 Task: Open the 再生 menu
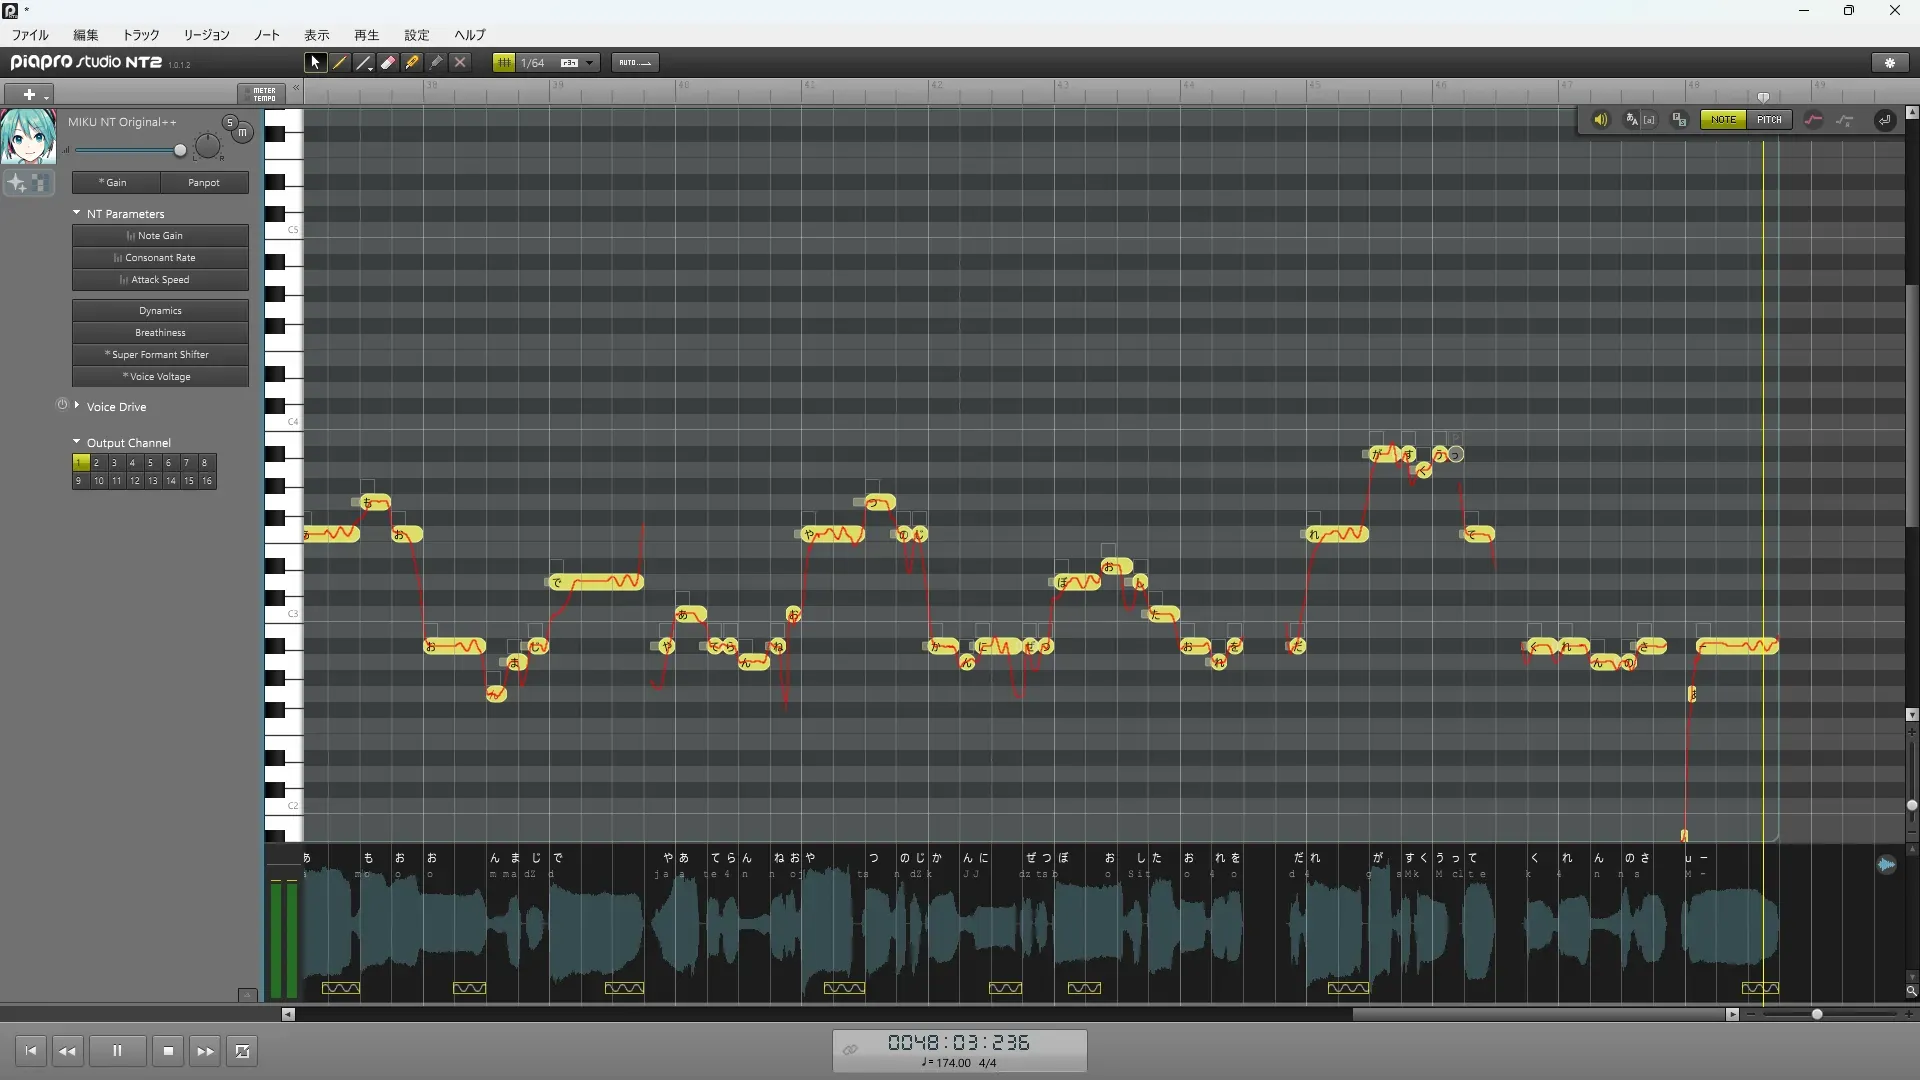(366, 35)
